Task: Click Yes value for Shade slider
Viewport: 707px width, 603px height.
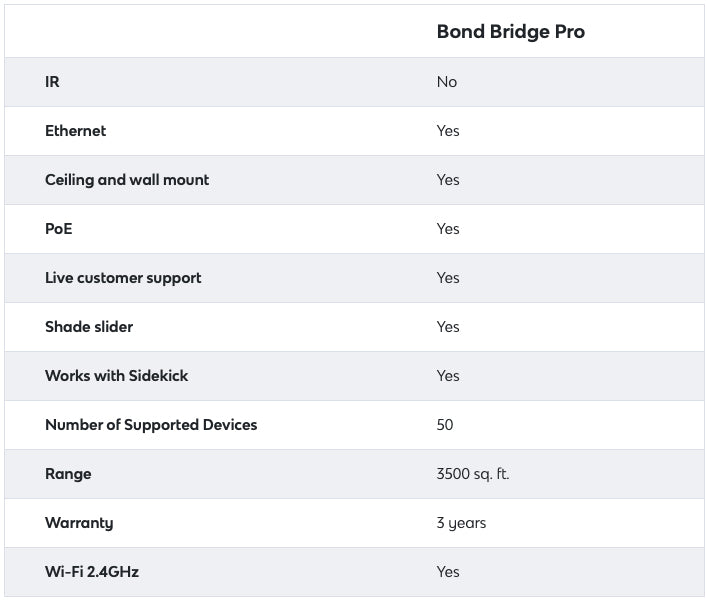Action: coord(448,327)
